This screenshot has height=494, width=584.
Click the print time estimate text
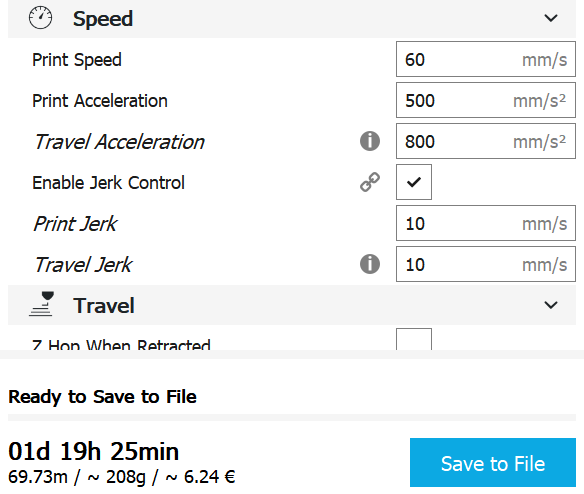coord(93,452)
